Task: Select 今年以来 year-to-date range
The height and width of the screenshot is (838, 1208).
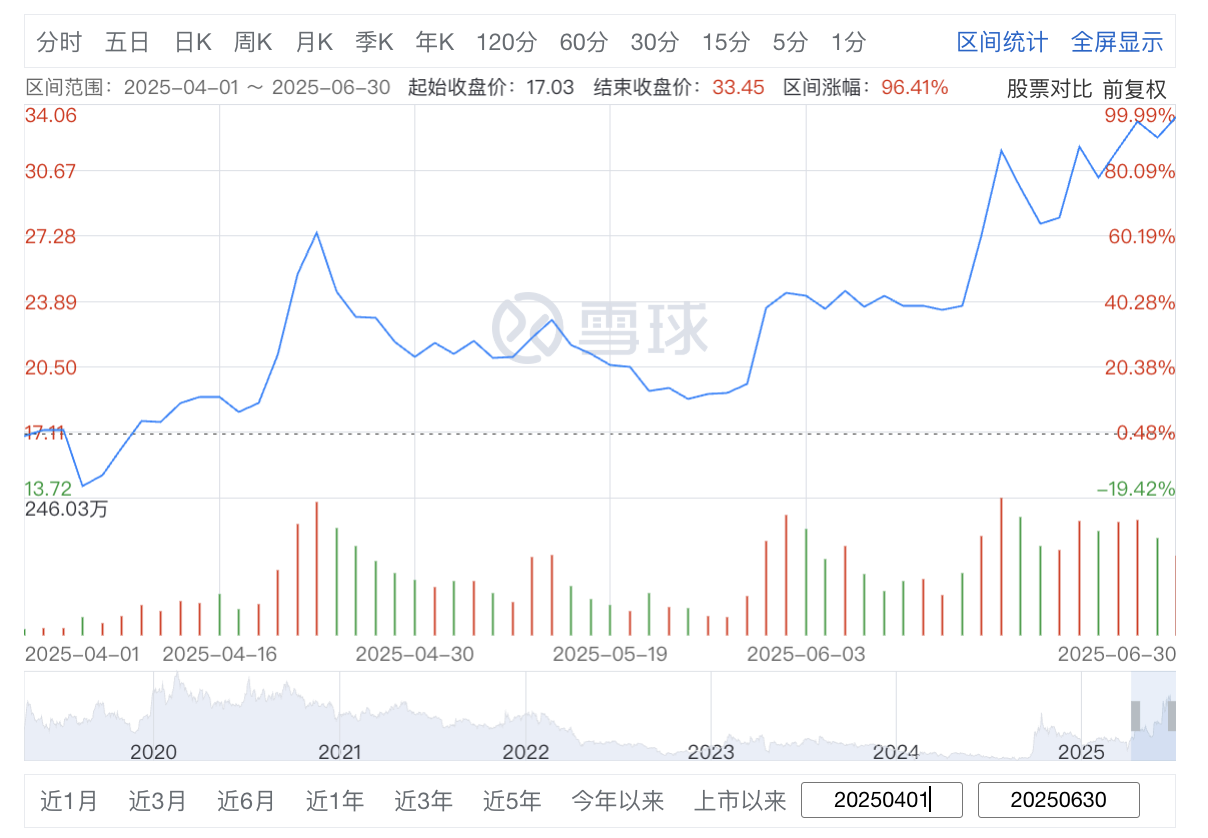Action: 618,801
